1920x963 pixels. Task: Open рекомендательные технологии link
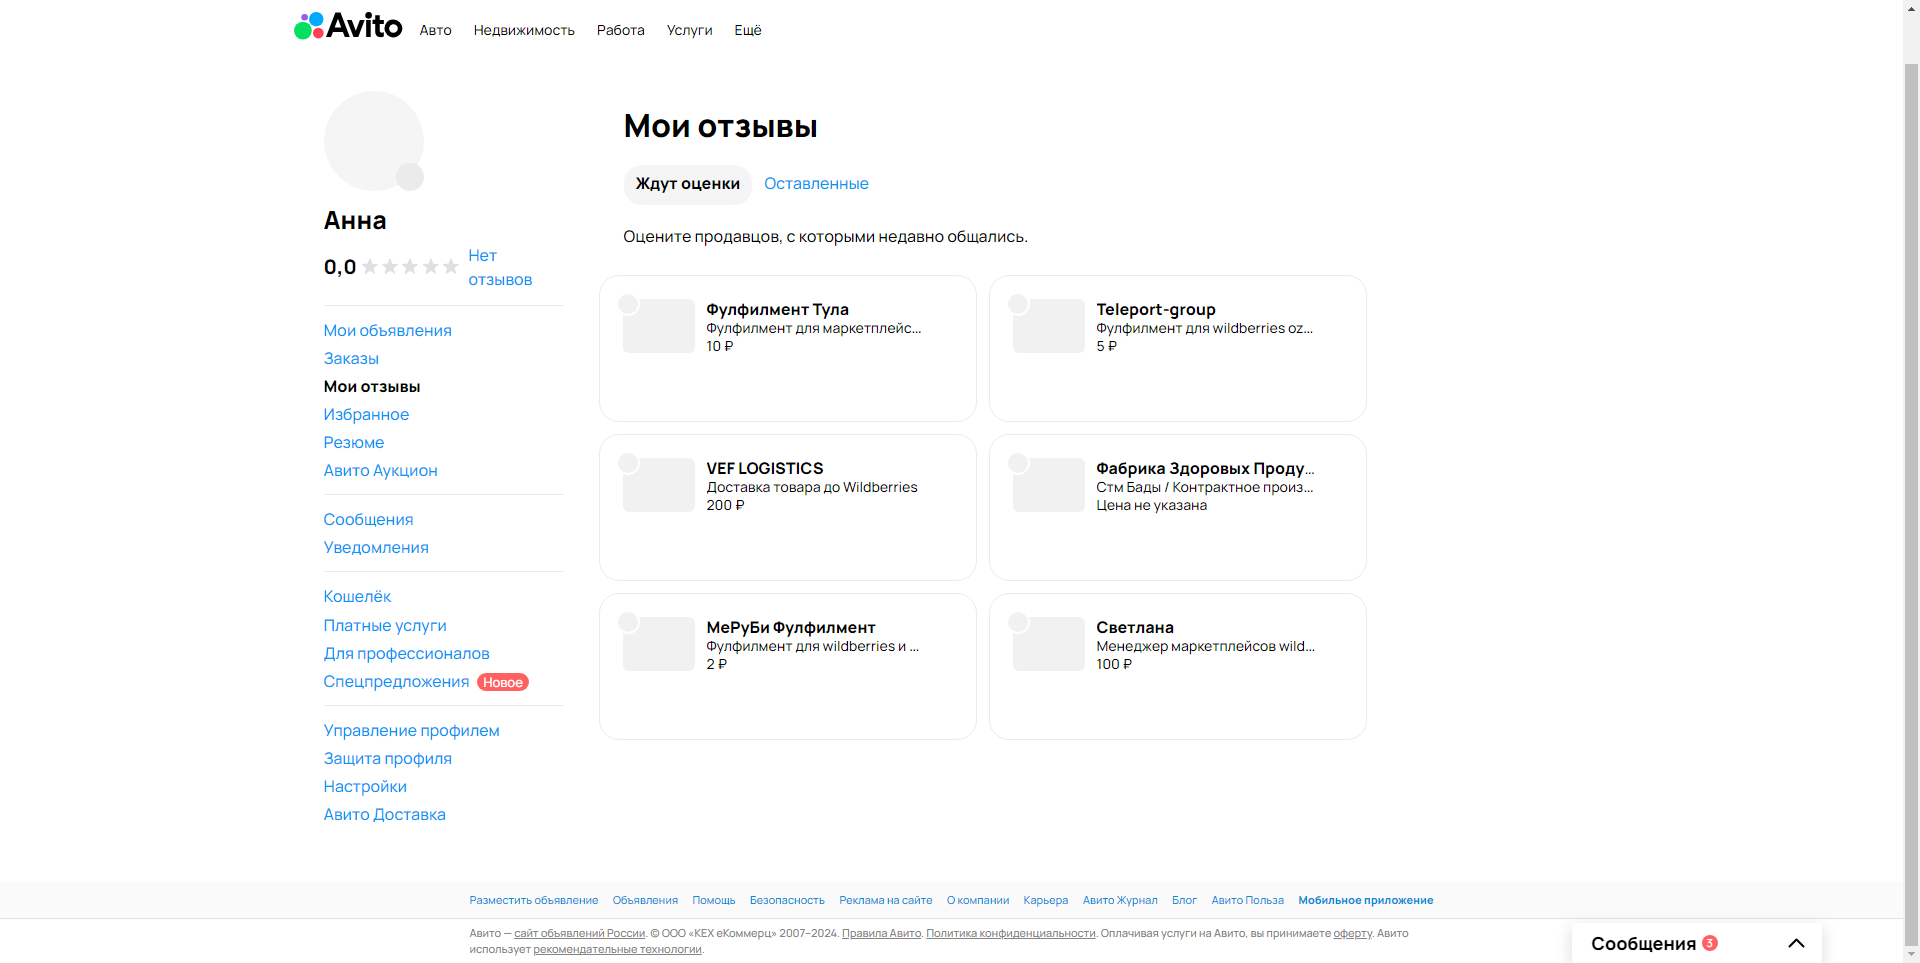tap(617, 950)
